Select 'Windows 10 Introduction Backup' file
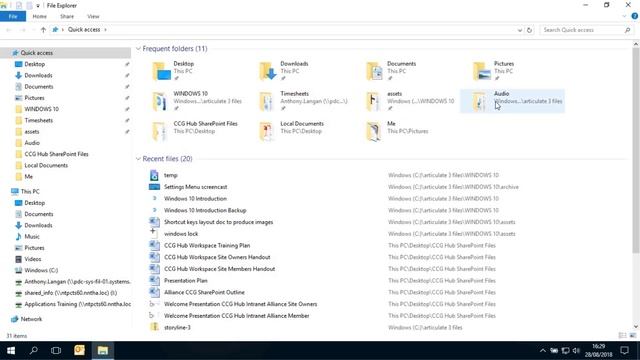640x360 pixels. tap(205, 211)
